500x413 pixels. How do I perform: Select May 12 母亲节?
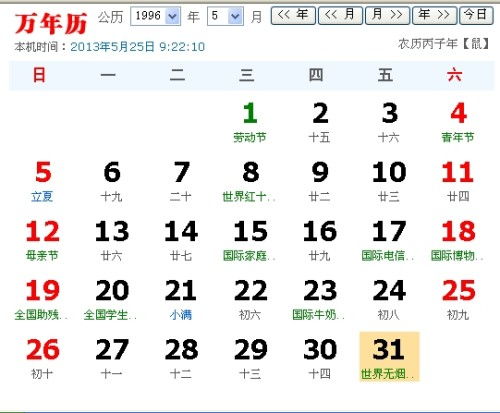(x=42, y=241)
